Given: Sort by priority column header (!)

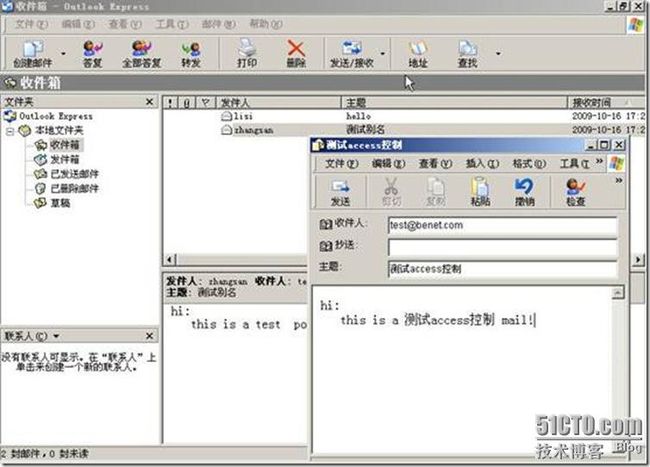Looking at the screenshot, I should [x=170, y=102].
